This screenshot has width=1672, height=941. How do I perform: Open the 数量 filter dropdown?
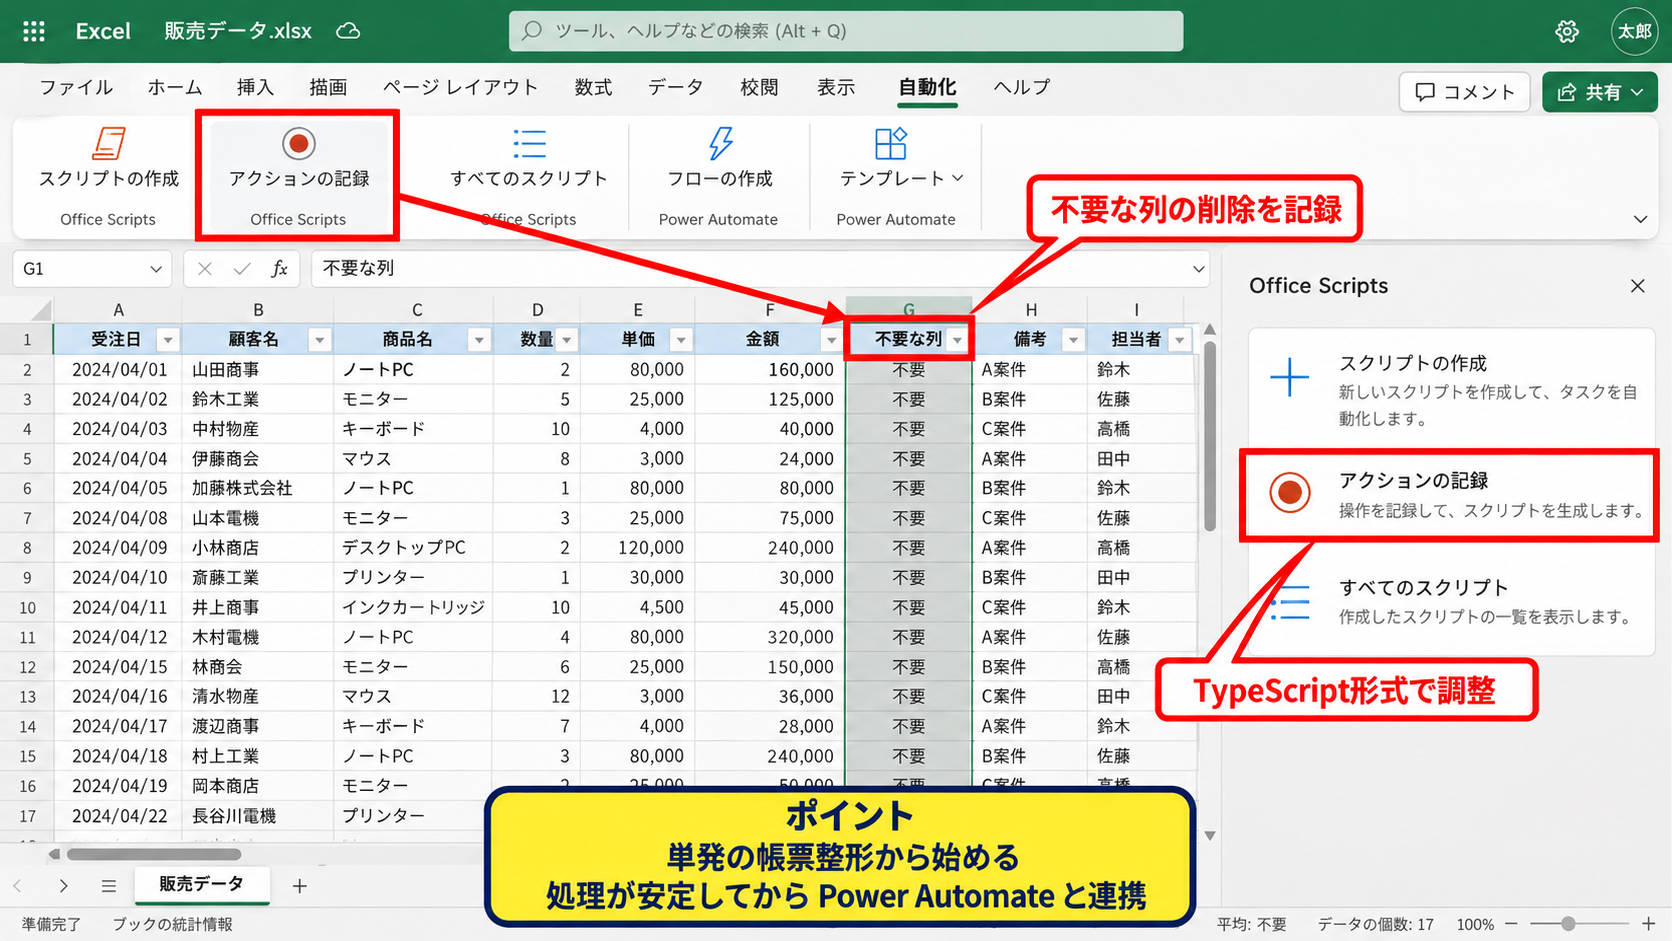coord(567,340)
